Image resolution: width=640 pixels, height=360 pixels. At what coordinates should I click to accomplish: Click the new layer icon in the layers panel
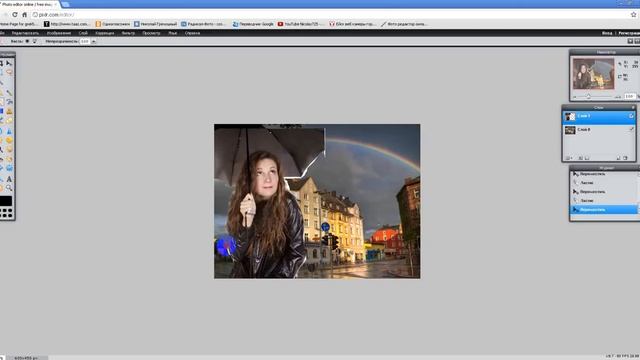[x=618, y=158]
